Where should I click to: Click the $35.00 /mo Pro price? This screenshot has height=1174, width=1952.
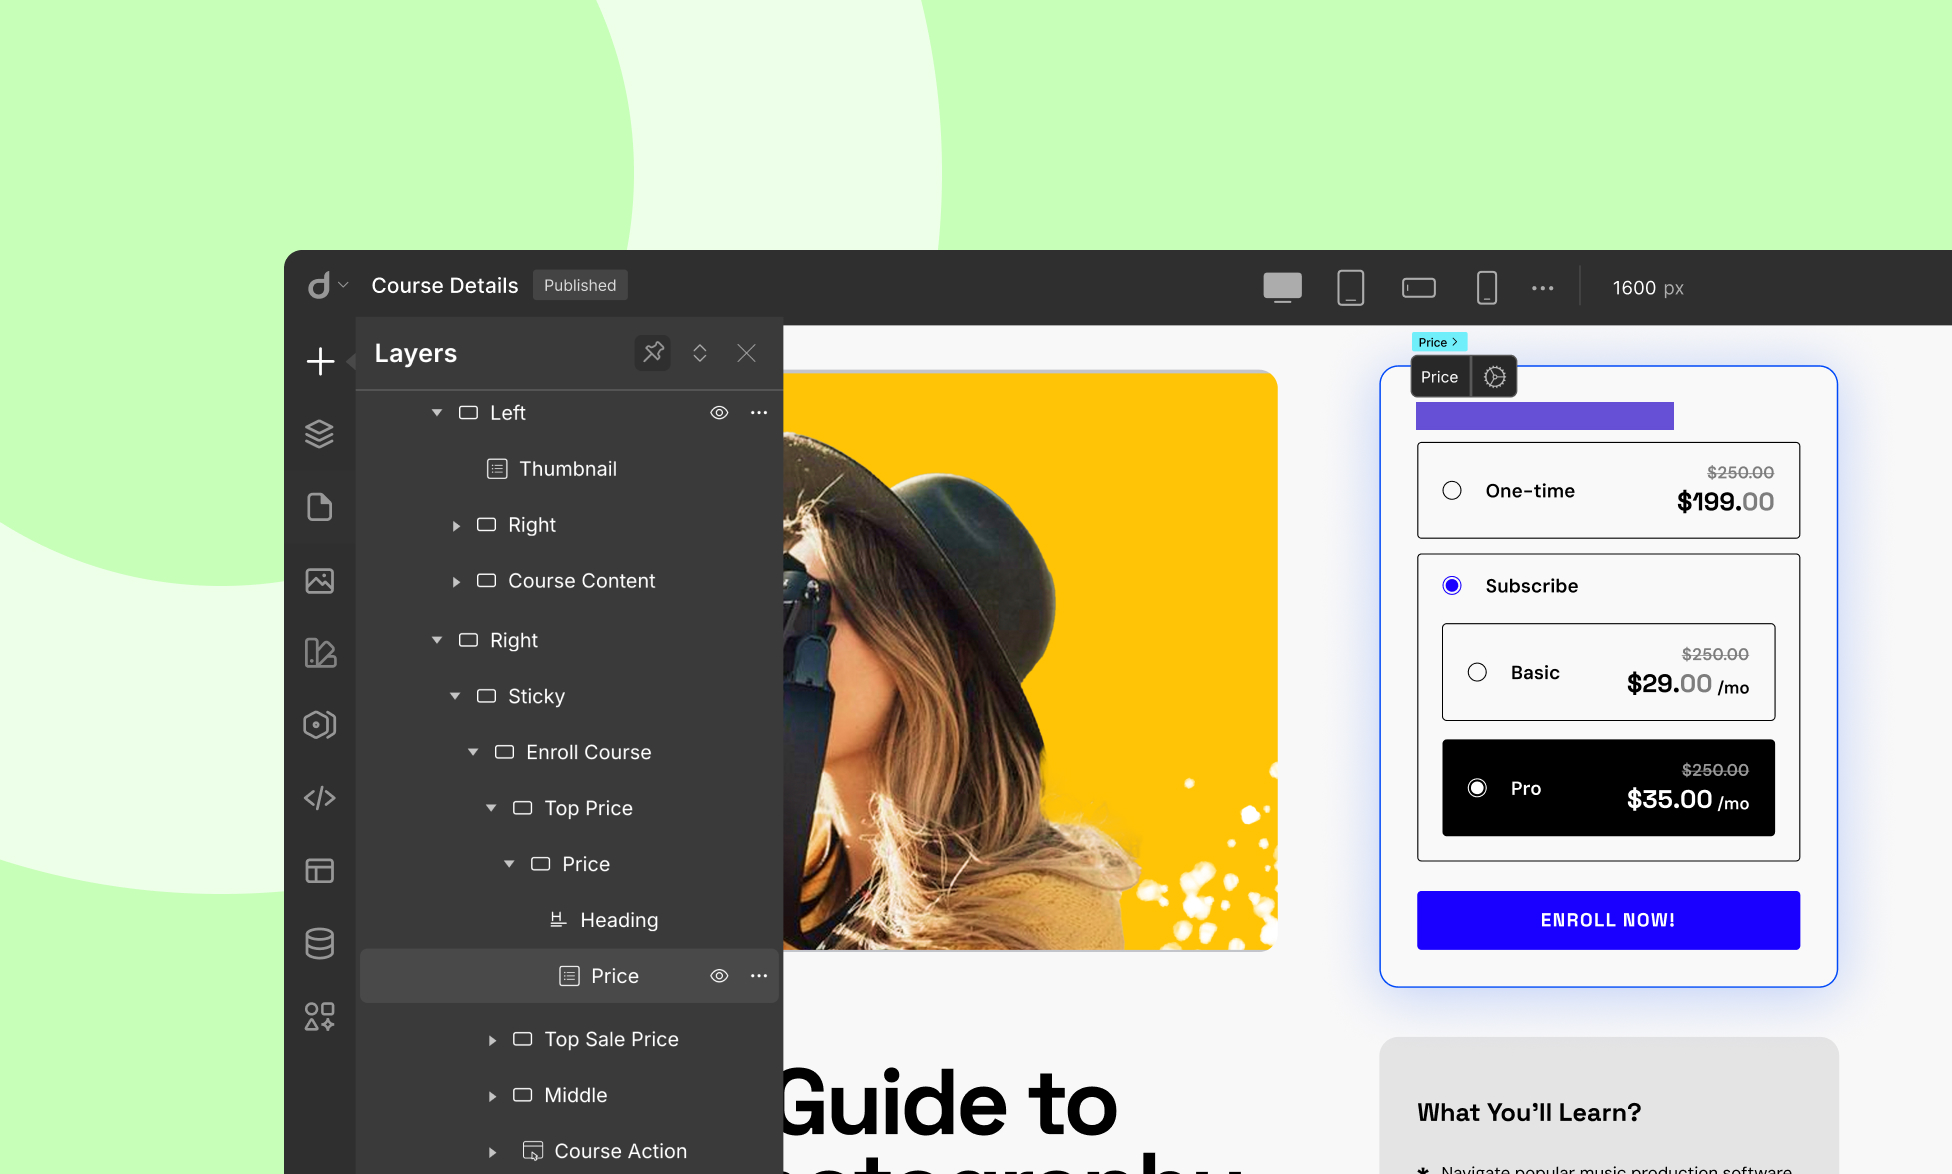(x=1688, y=799)
